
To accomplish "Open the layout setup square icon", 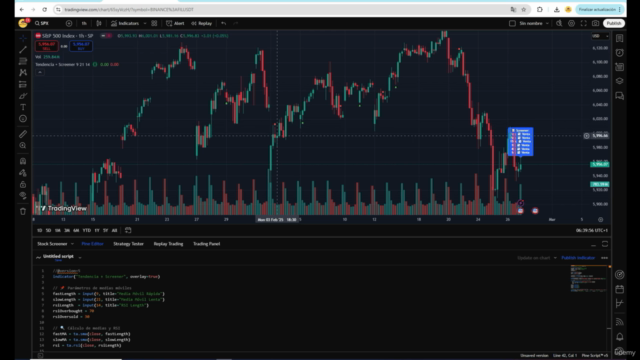I will tap(512, 23).
